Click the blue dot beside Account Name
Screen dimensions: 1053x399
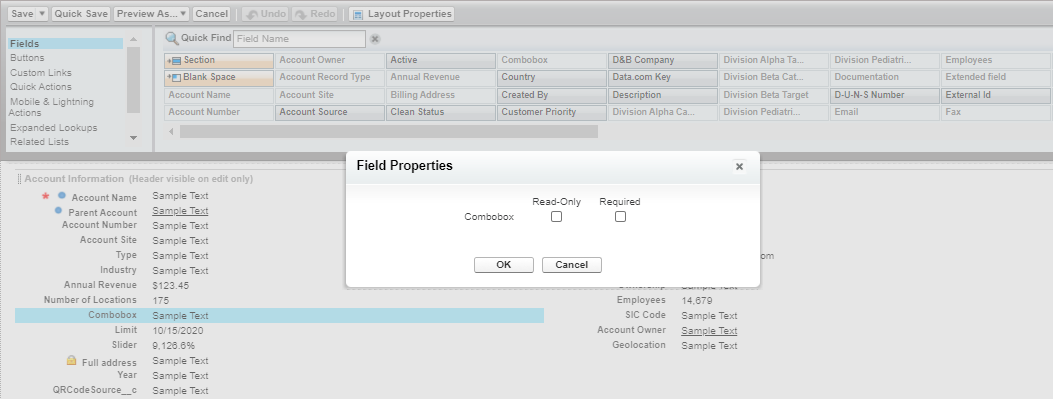point(62,195)
